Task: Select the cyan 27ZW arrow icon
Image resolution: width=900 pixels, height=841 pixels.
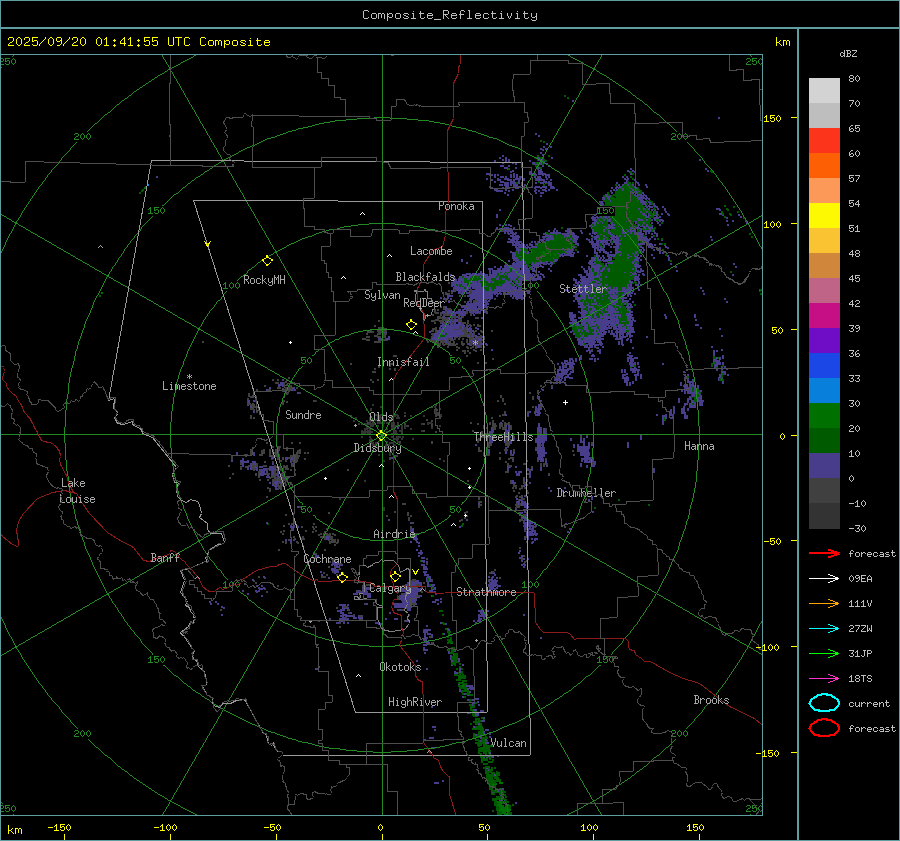Action: 824,628
